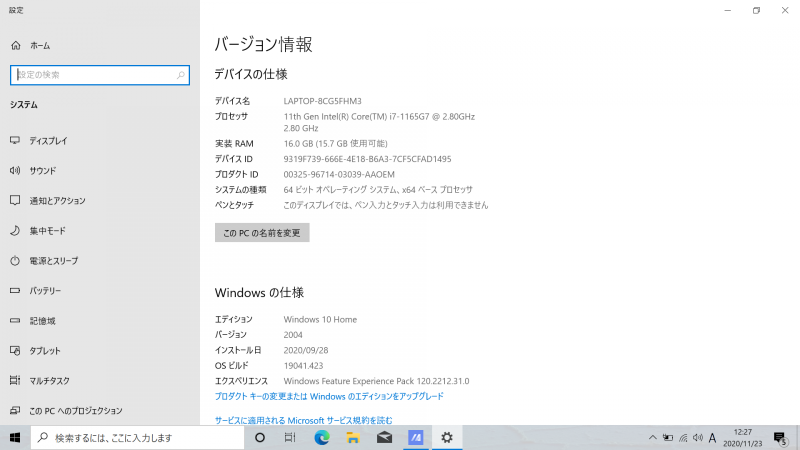This screenshot has width=800, height=450.
Task: Open サウンド settings
Action: (x=33, y=170)
